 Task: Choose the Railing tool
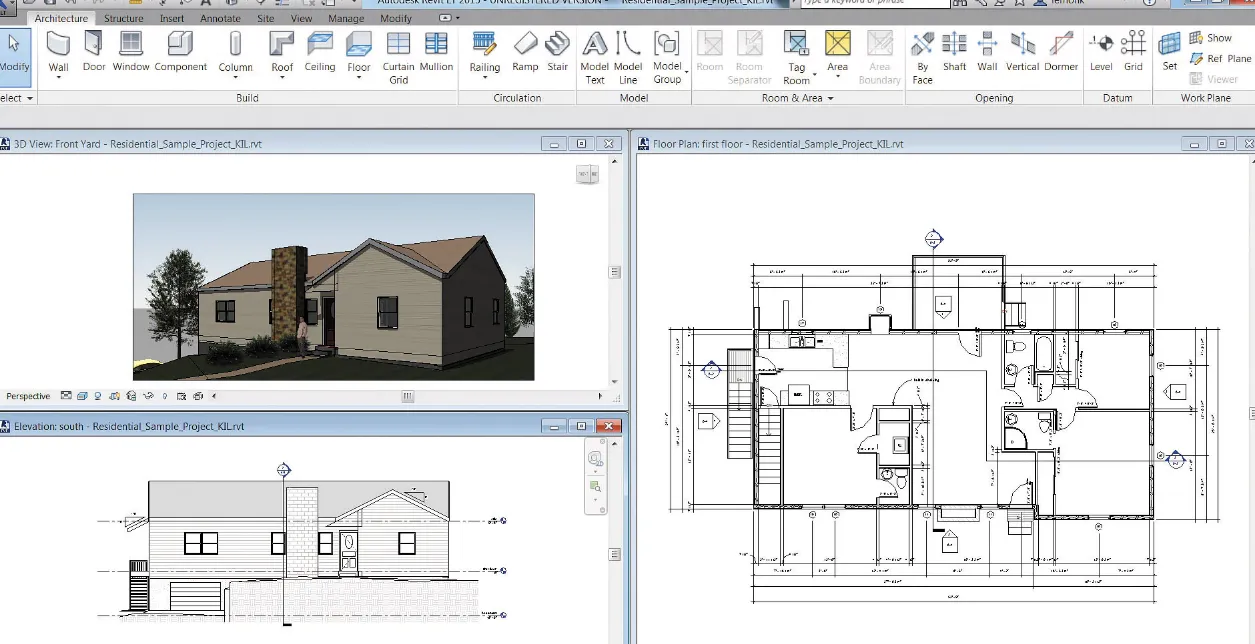click(x=484, y=52)
